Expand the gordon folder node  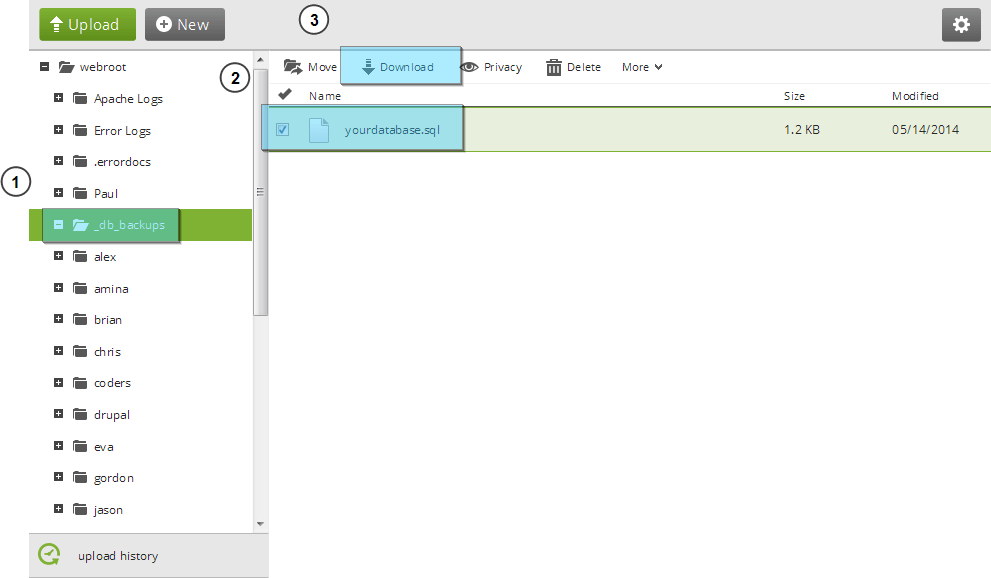tap(58, 477)
